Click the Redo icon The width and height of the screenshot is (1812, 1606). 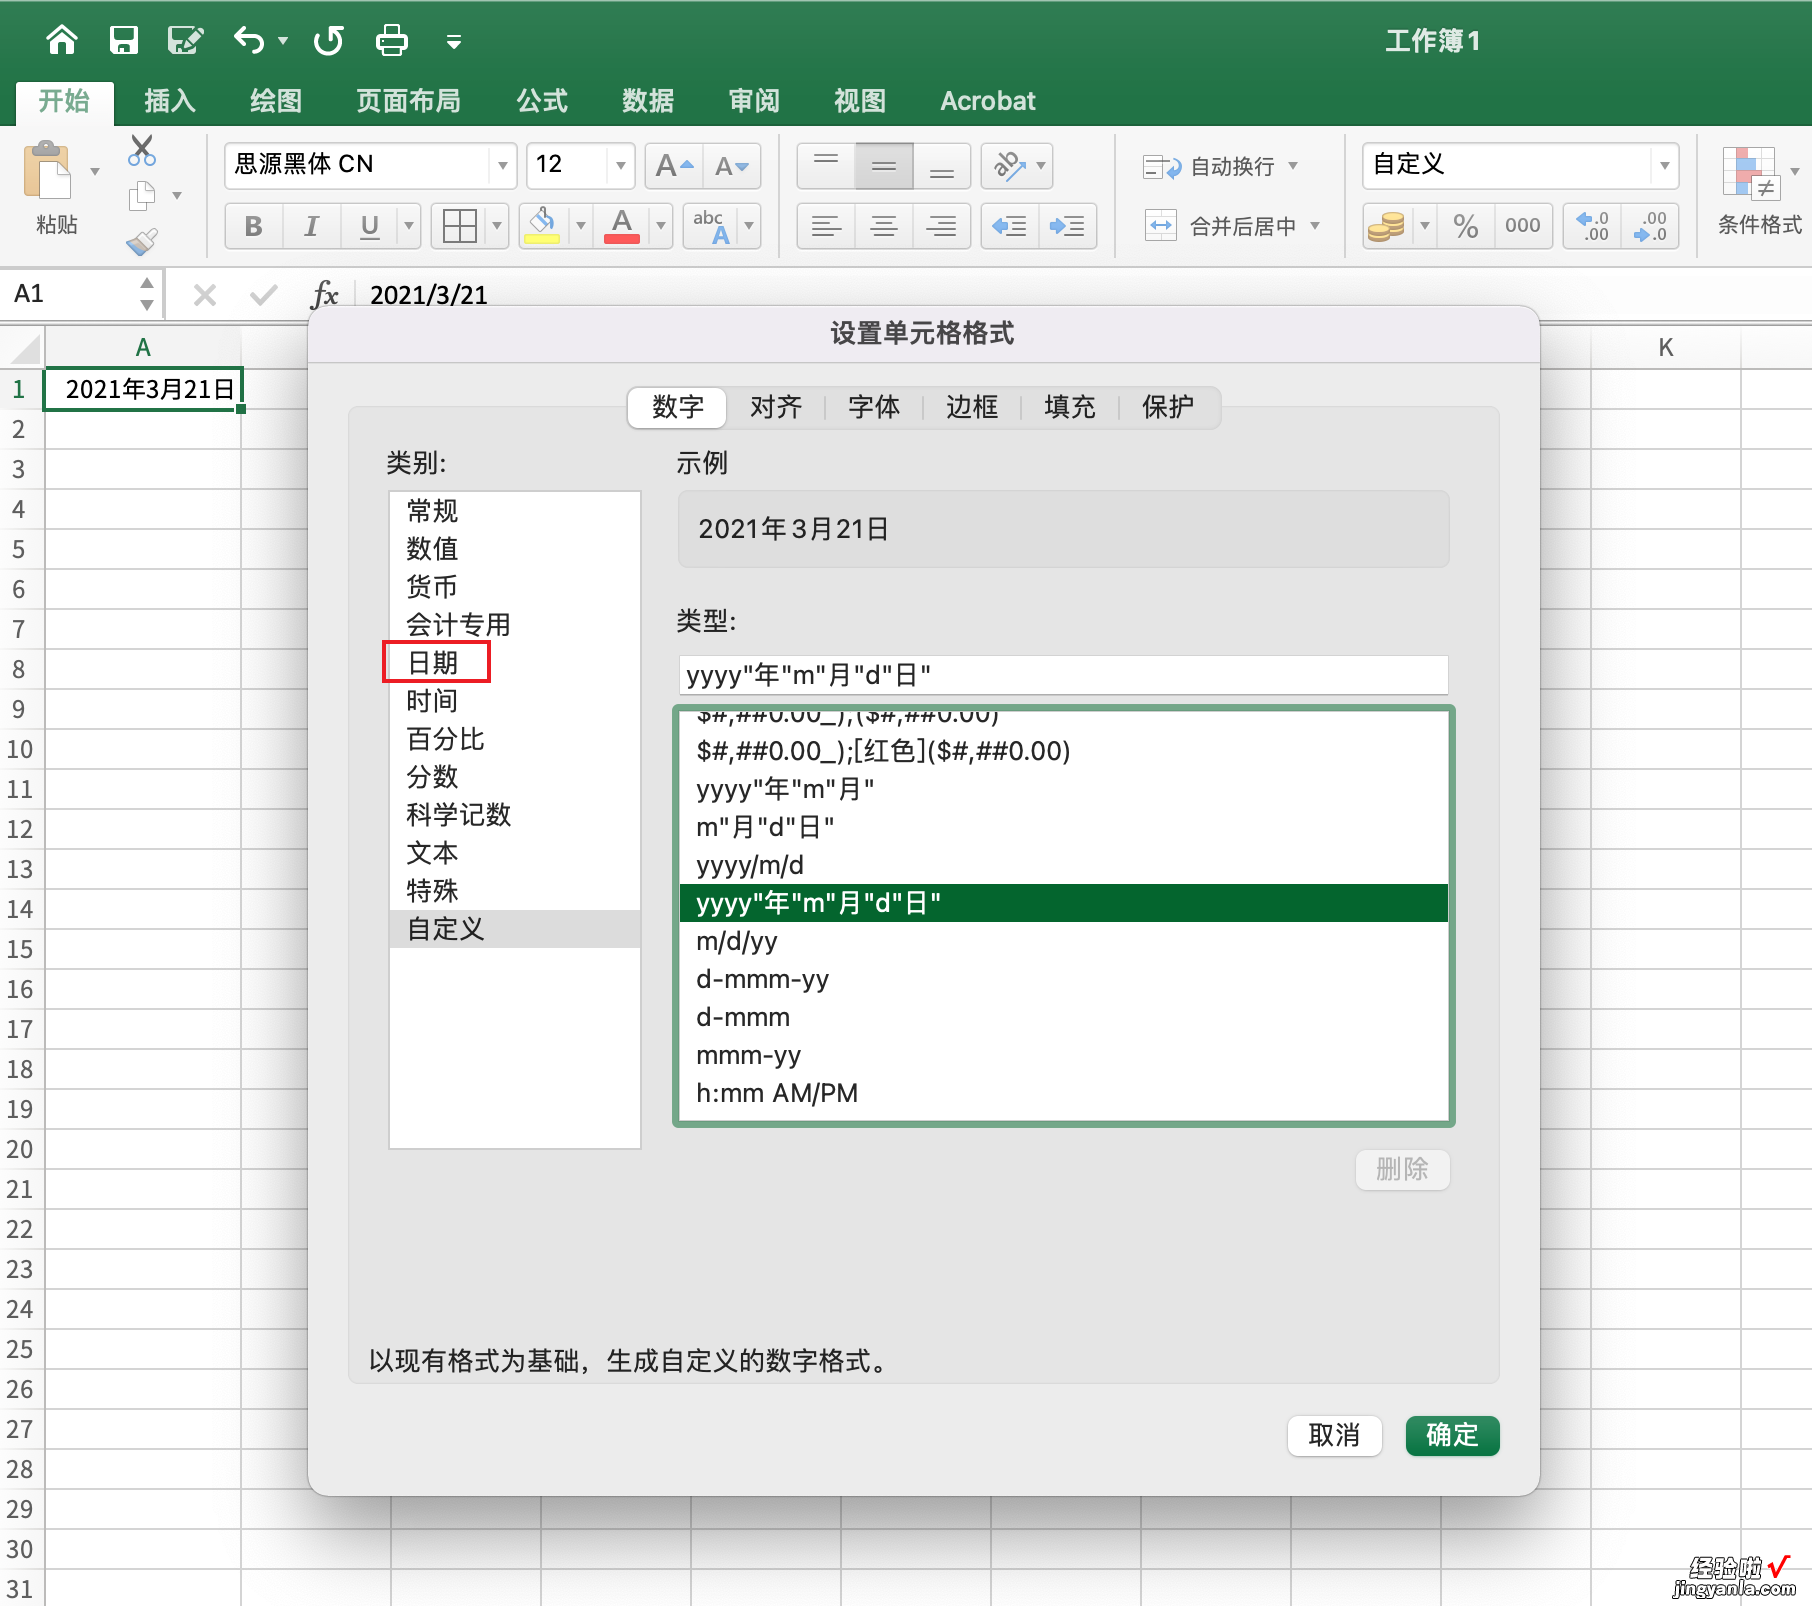click(328, 40)
